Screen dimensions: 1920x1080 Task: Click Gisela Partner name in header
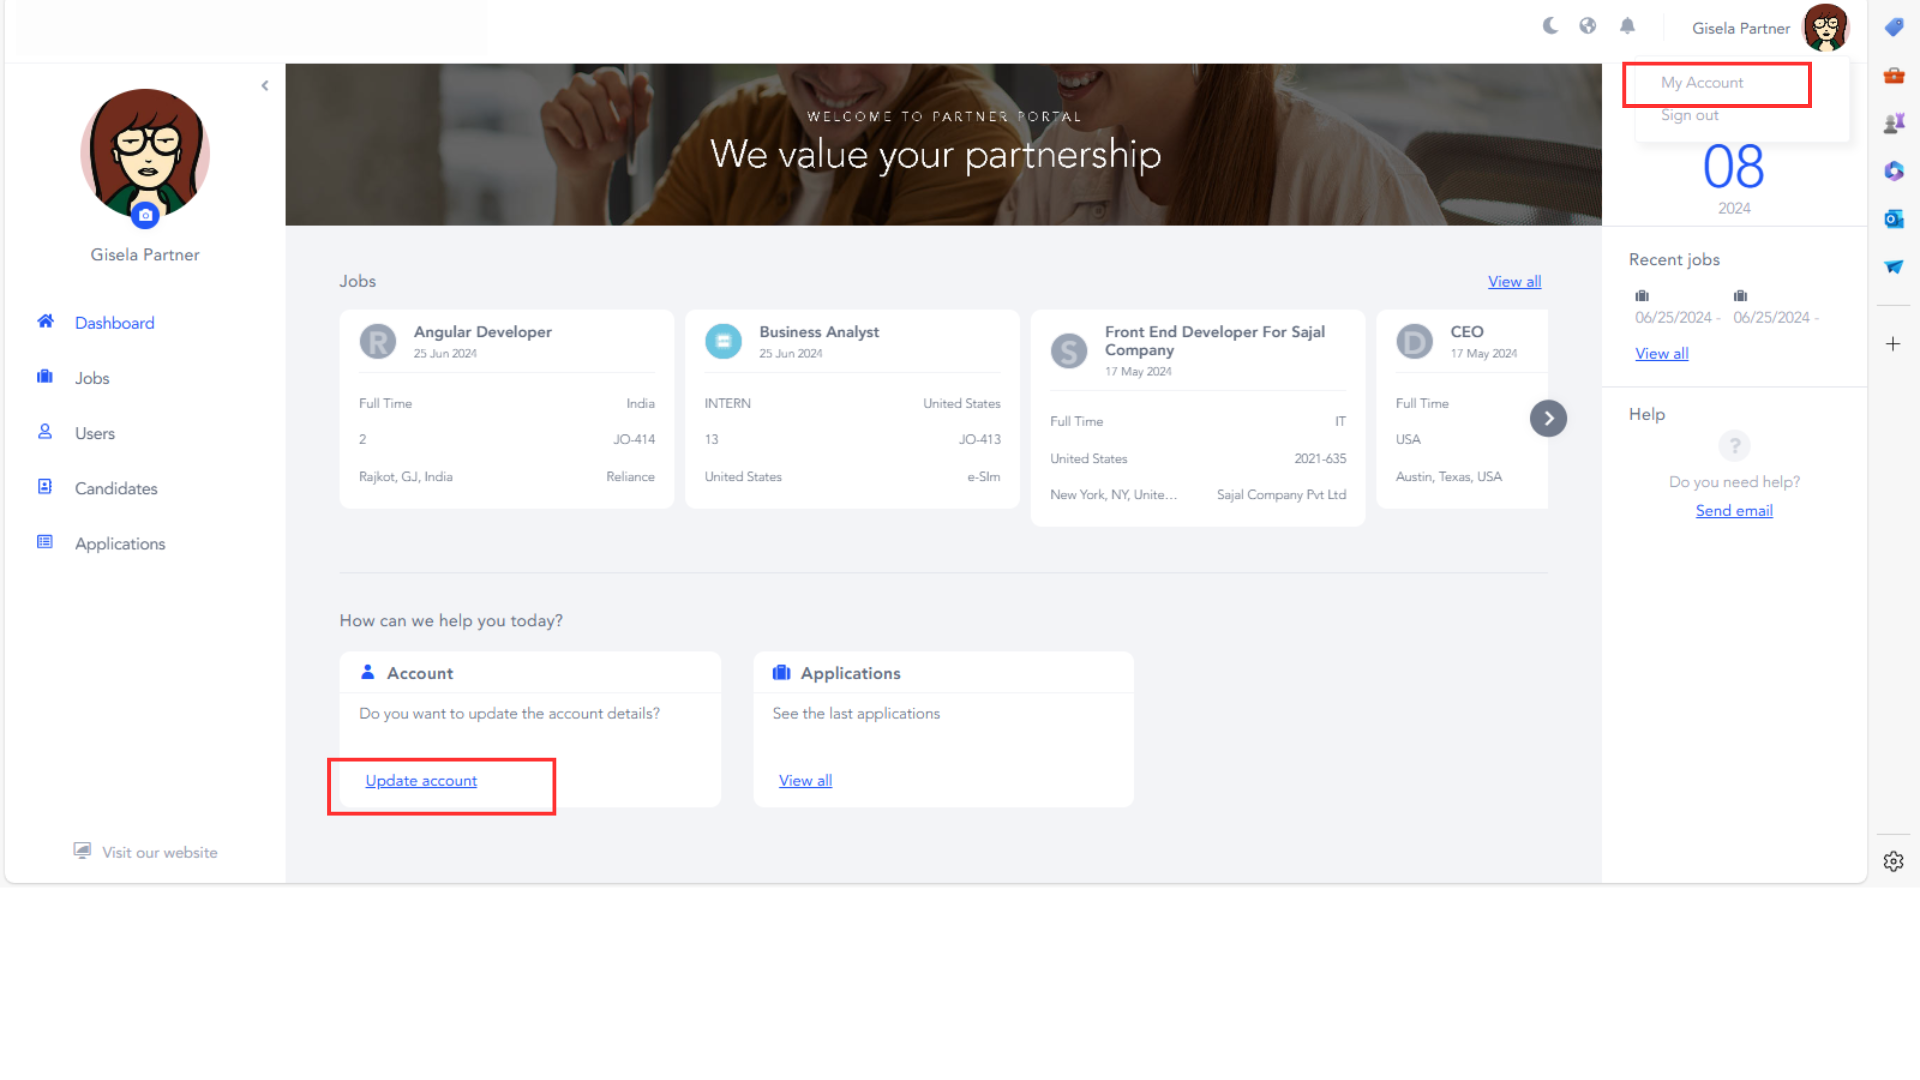(x=1741, y=29)
